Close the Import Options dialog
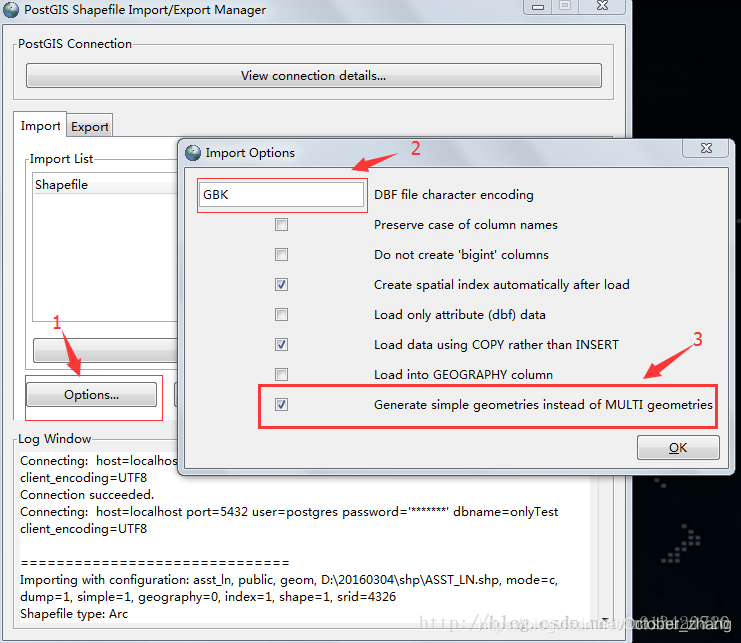Screen dimensions: 741x643 pyautogui.click(x=706, y=148)
